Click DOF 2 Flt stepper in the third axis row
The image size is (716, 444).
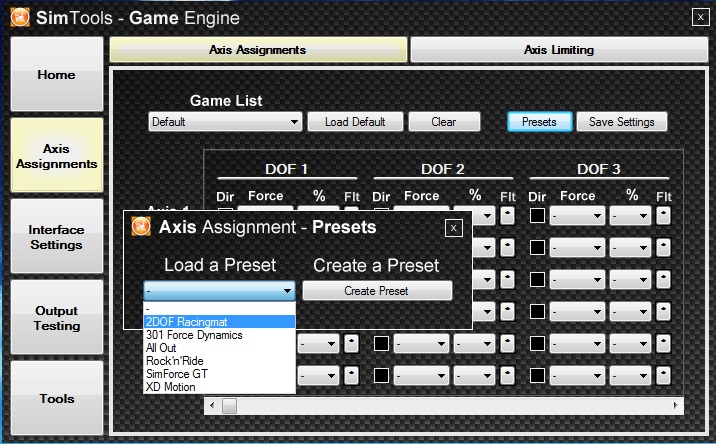click(507, 280)
